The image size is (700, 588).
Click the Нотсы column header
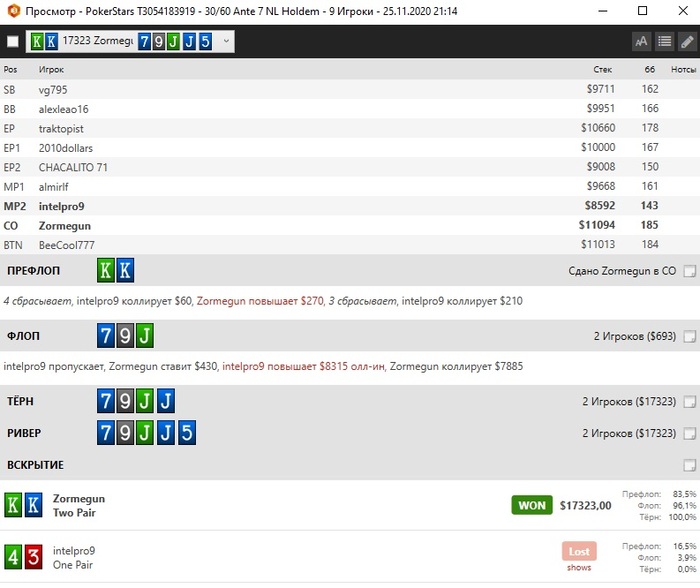(x=683, y=70)
